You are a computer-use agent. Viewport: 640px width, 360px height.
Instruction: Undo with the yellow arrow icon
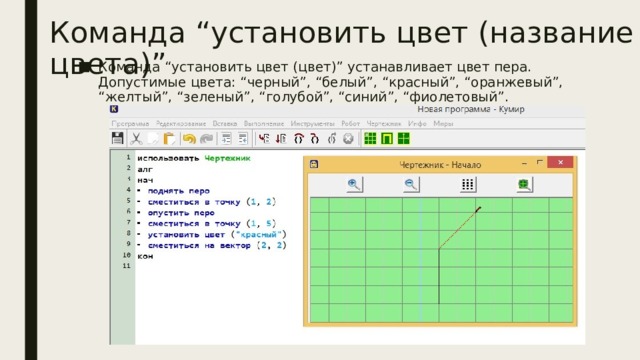(x=189, y=139)
